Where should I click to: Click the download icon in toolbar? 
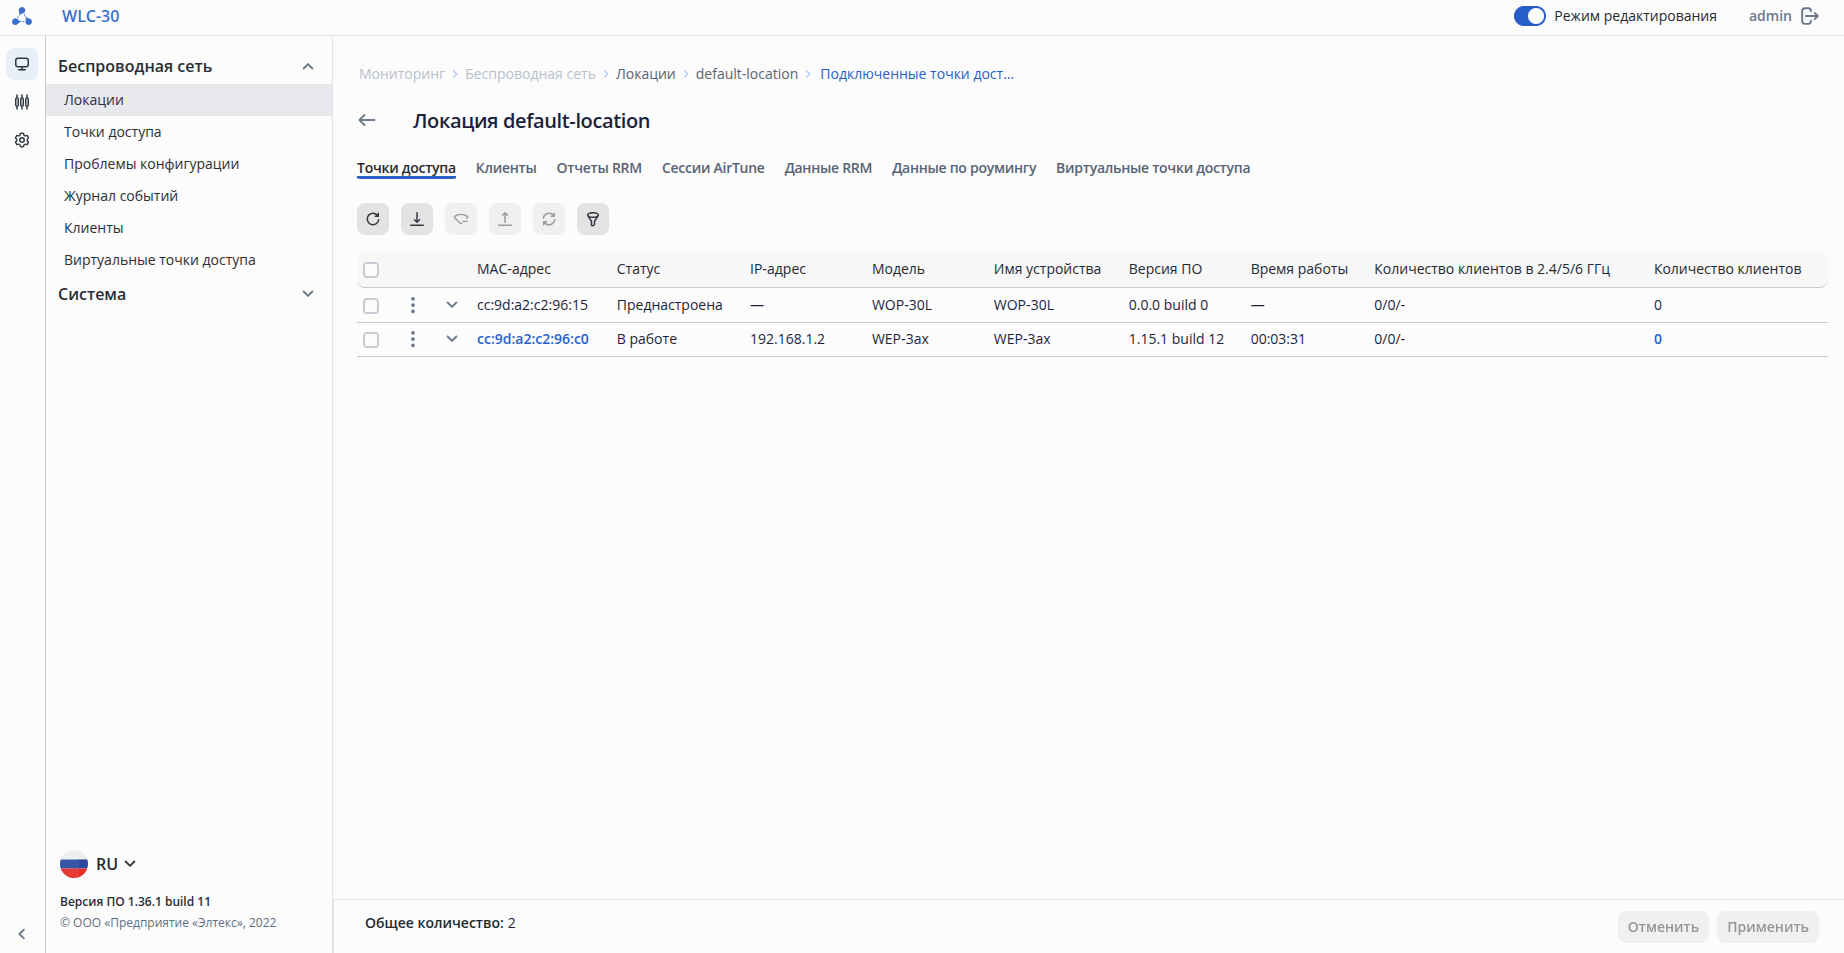(x=417, y=219)
